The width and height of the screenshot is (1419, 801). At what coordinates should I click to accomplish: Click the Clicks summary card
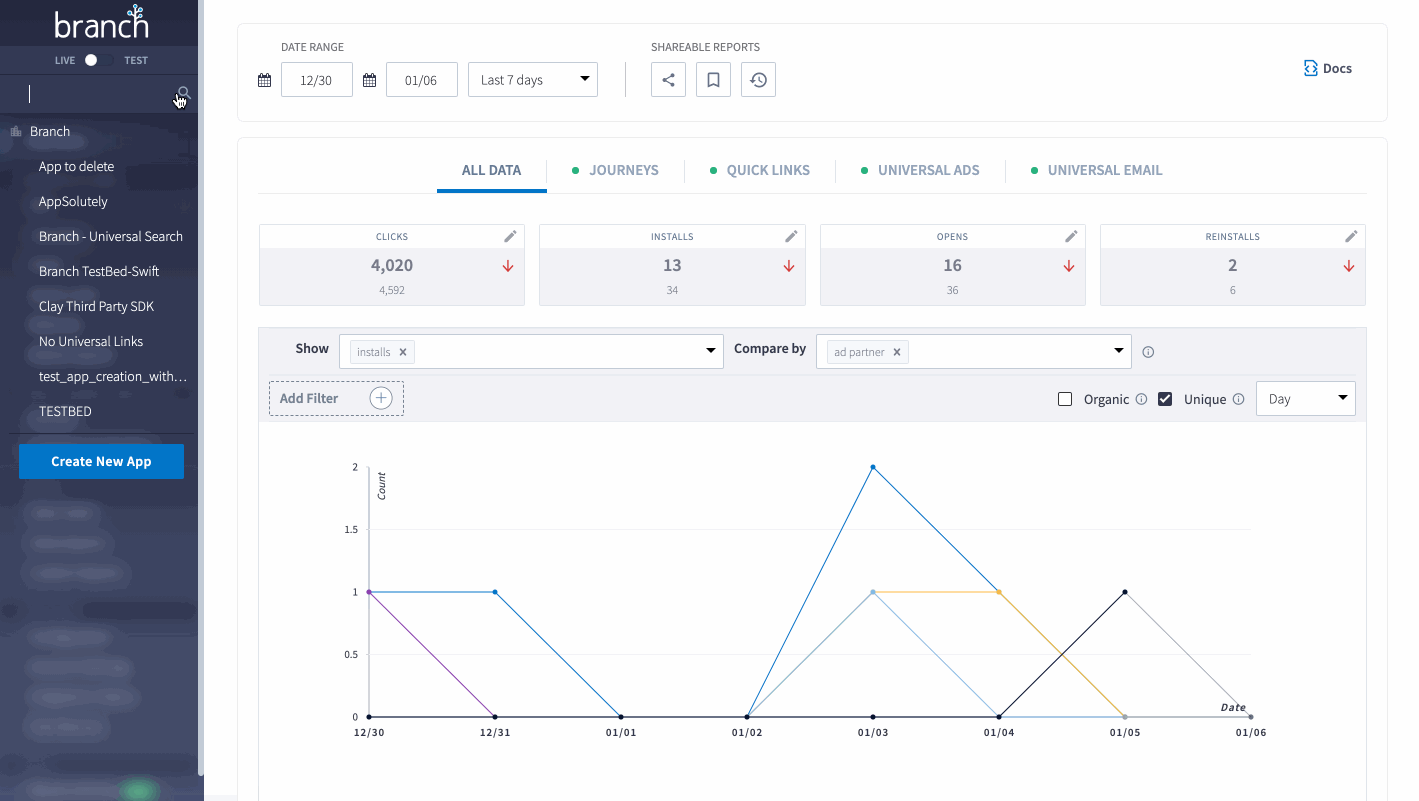[x=392, y=265]
